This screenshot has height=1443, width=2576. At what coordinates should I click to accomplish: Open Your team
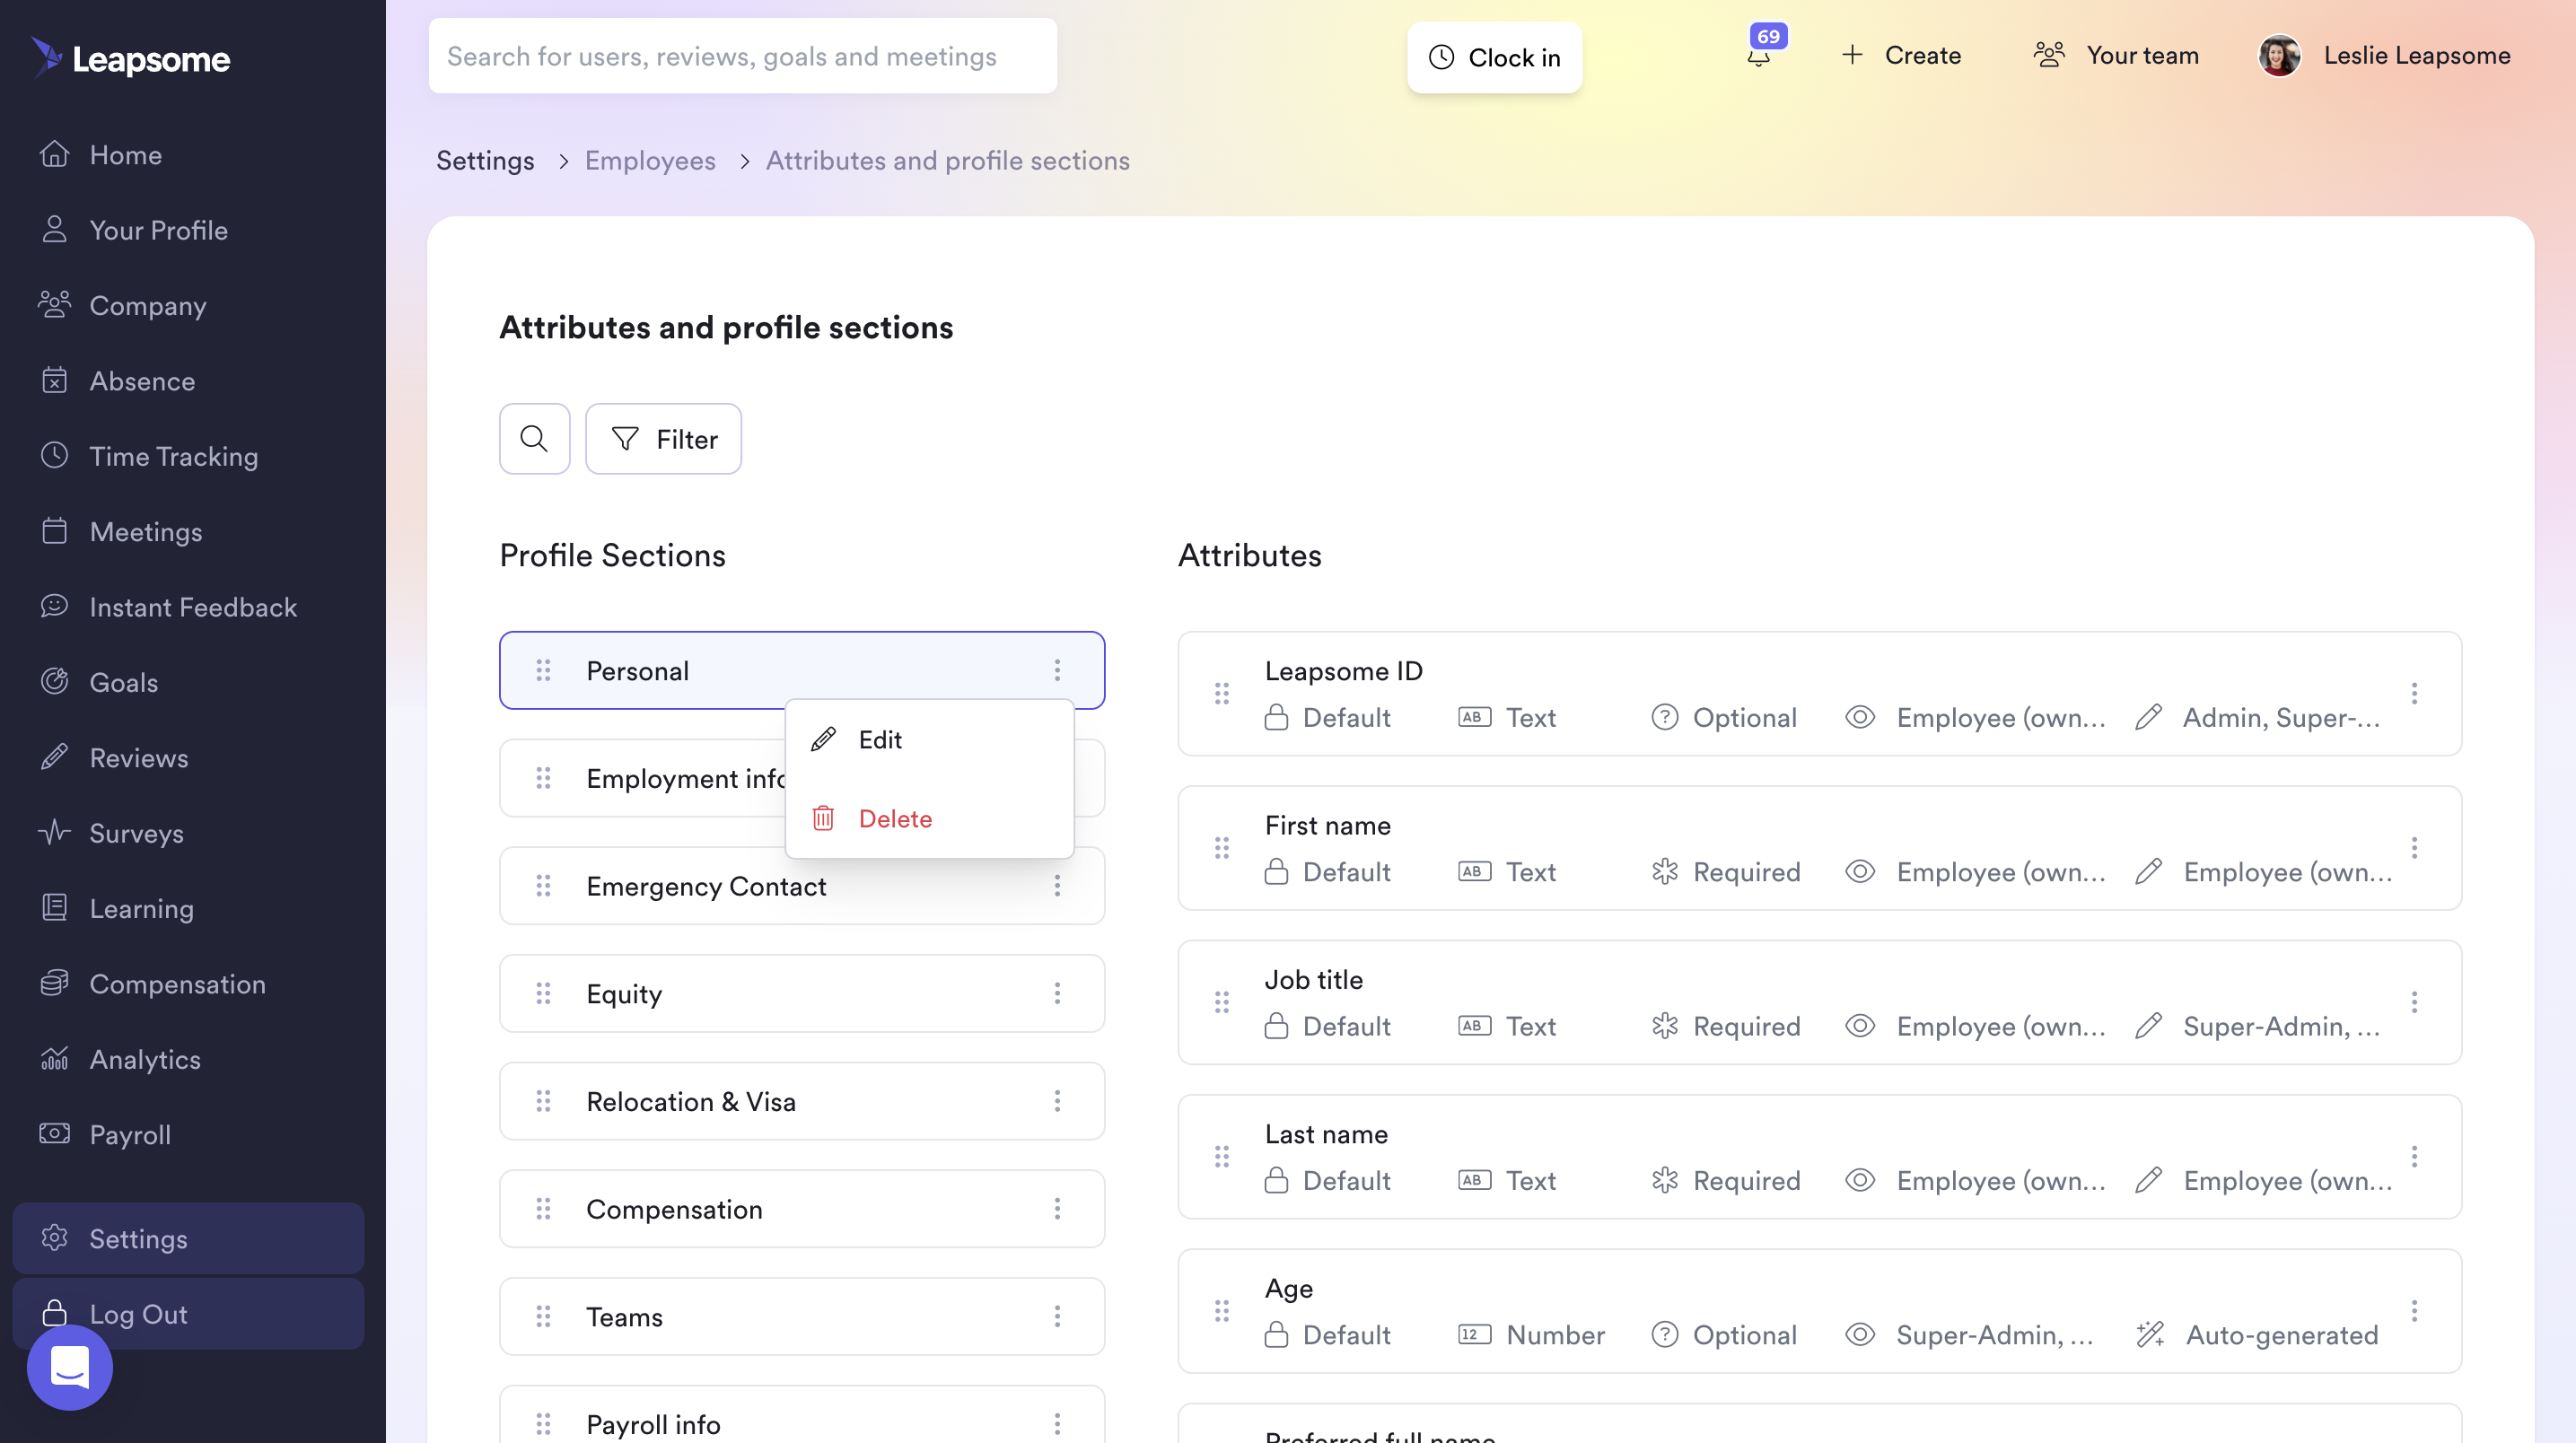tap(2116, 55)
